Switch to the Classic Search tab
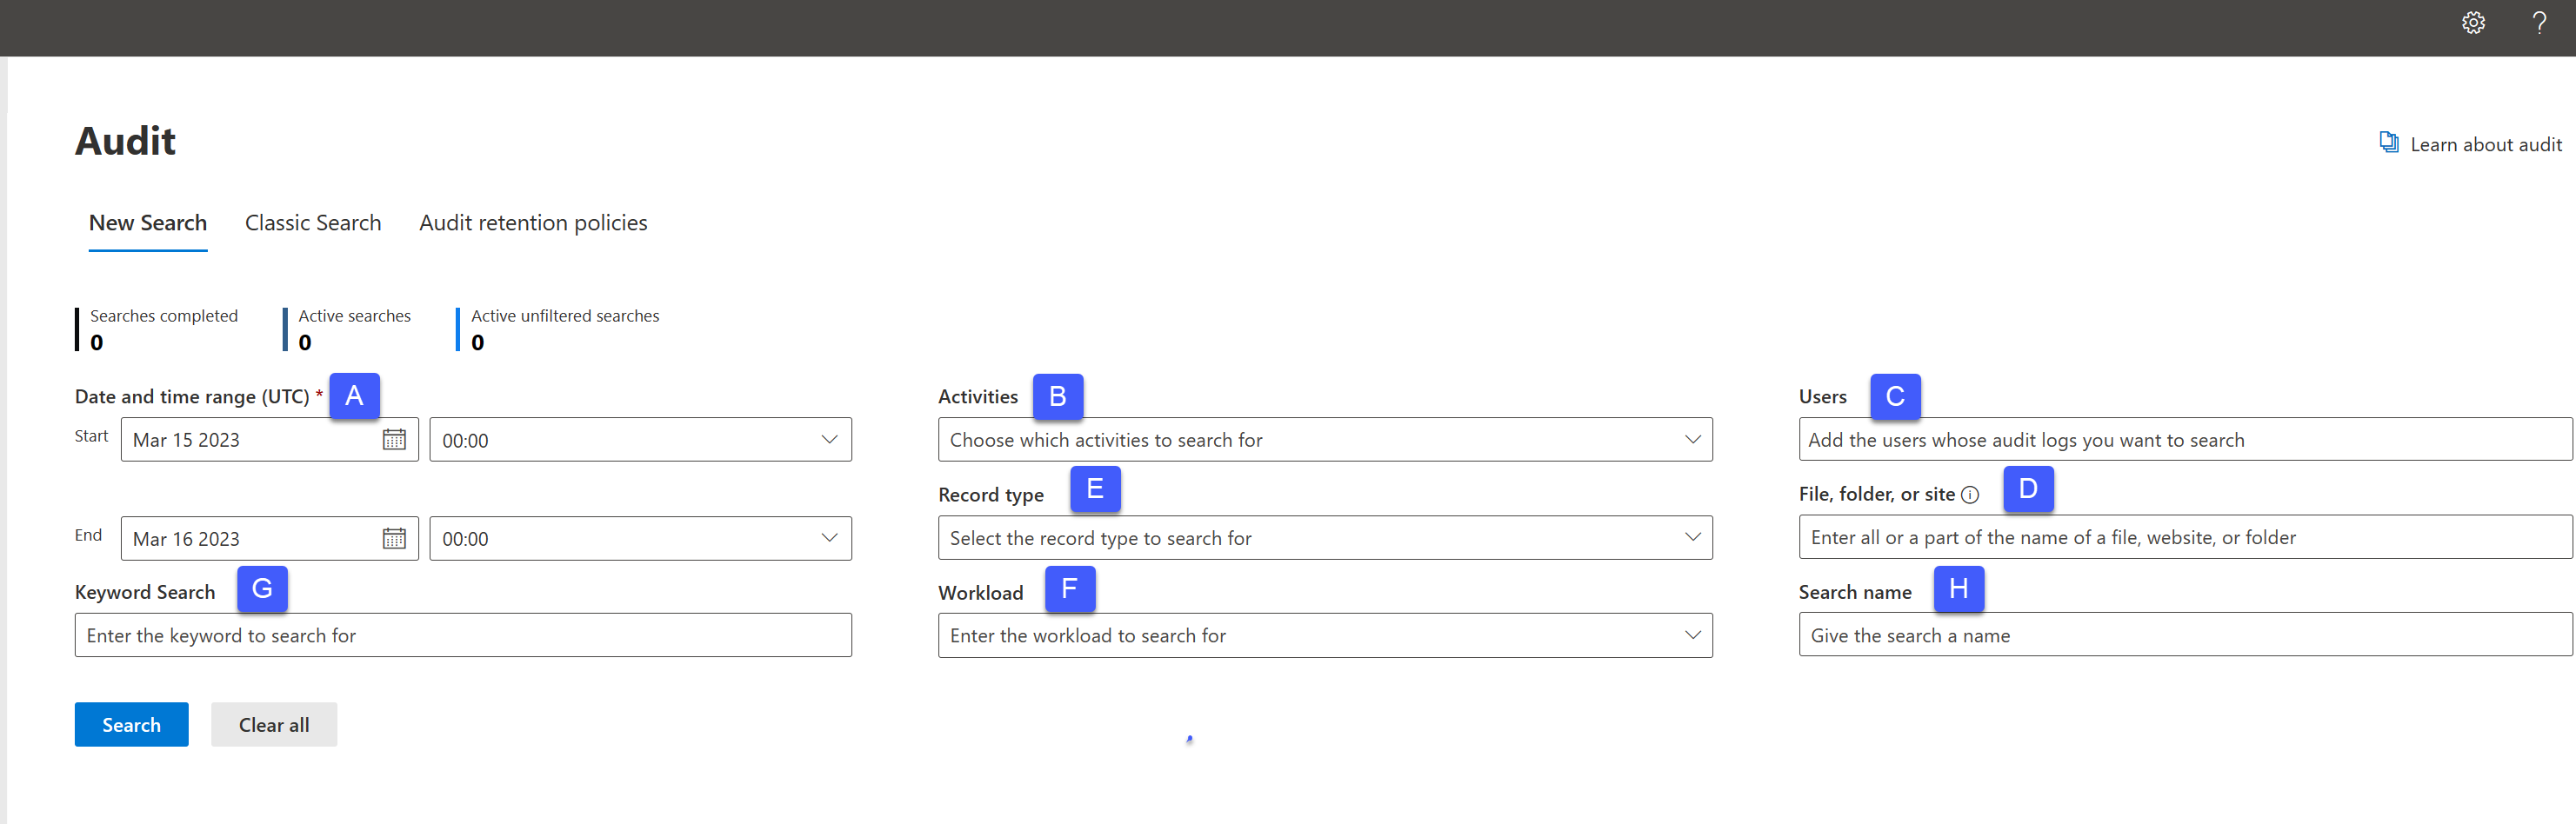2576x824 pixels. click(x=312, y=222)
